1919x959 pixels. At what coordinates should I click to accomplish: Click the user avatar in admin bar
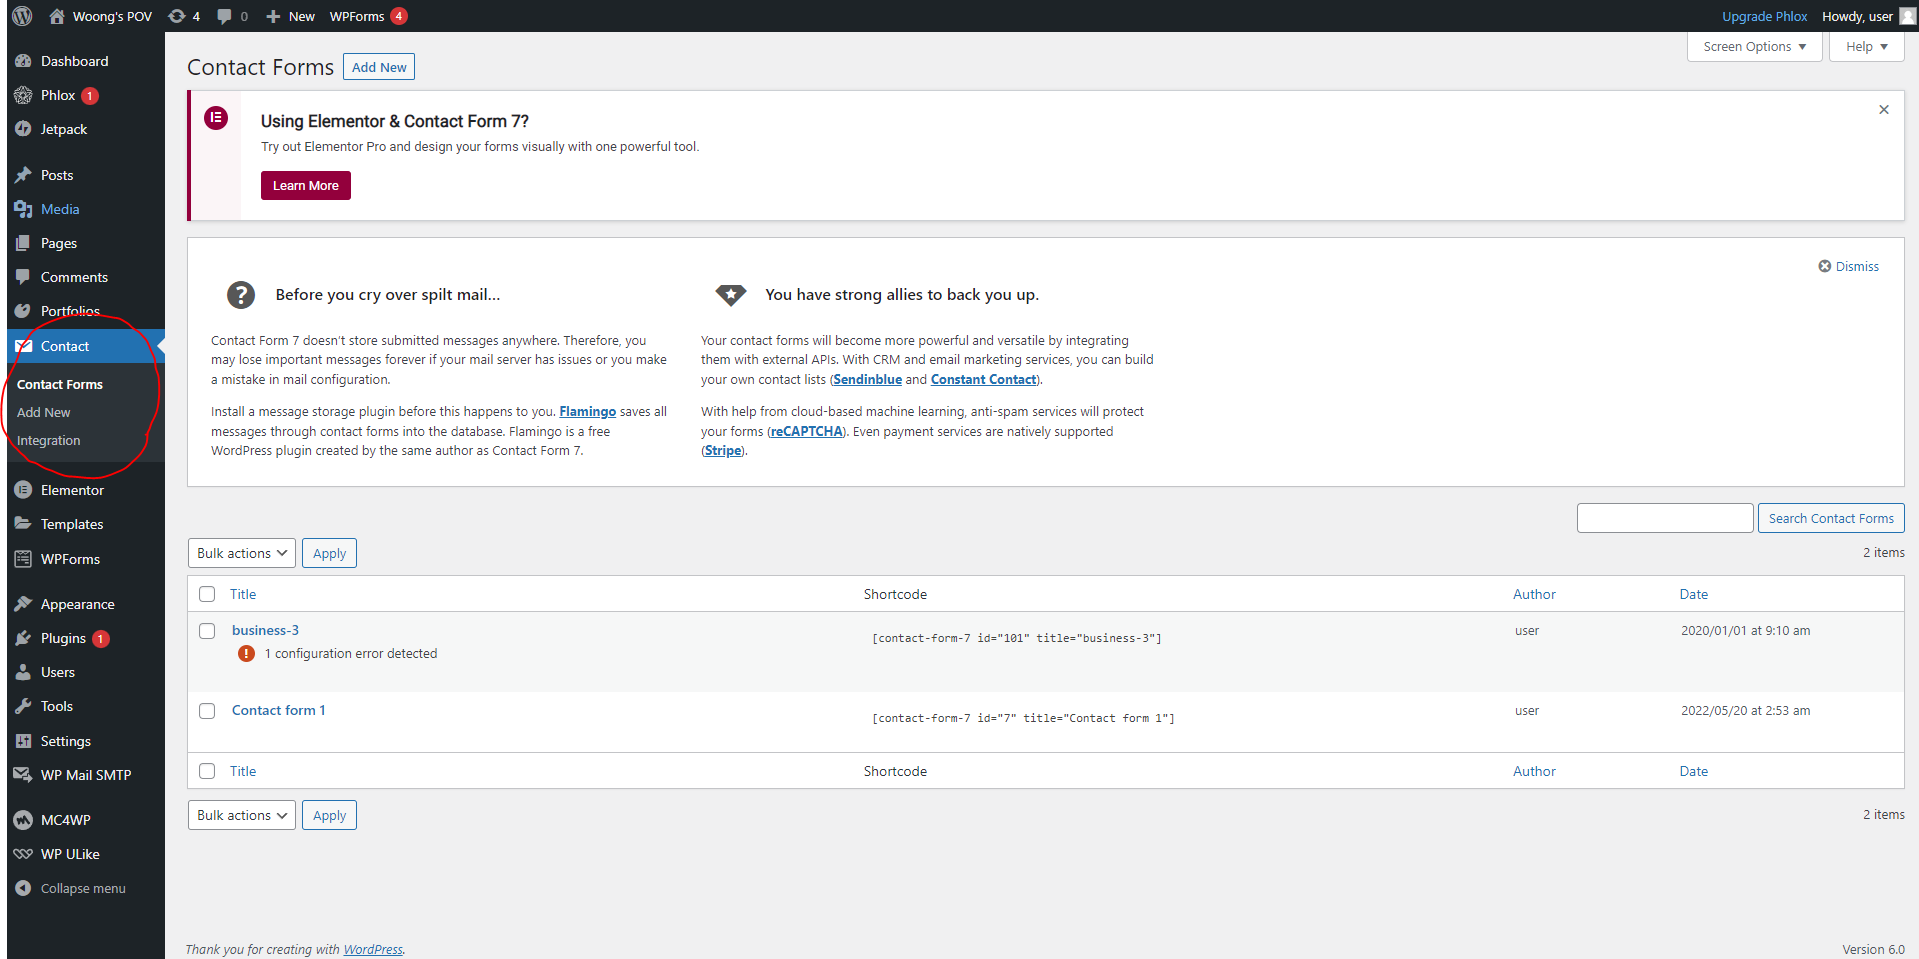(1907, 16)
